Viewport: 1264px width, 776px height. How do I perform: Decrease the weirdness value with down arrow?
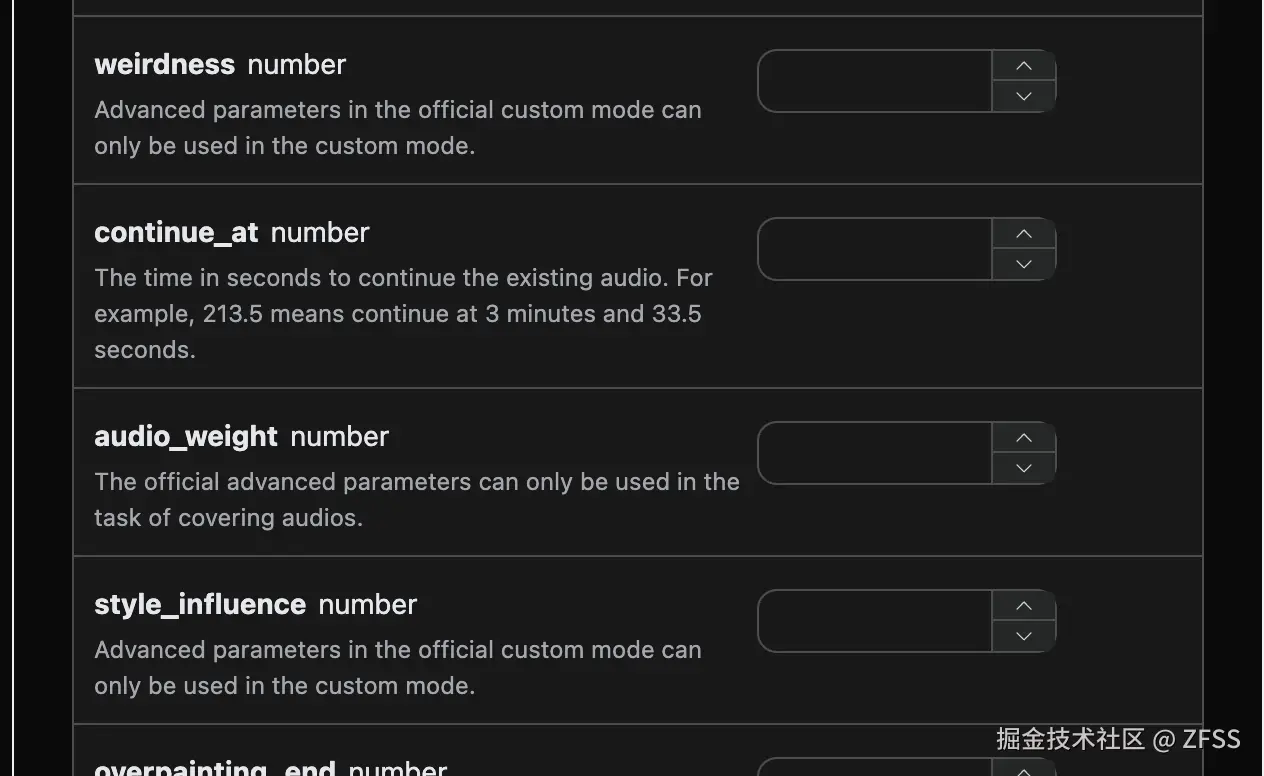1023,96
